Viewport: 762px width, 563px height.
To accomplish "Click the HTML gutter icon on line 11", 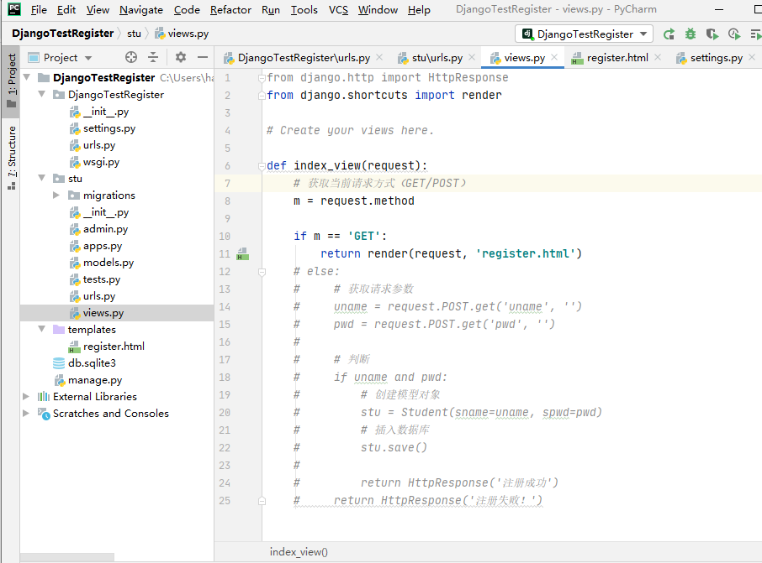I will click(242, 254).
